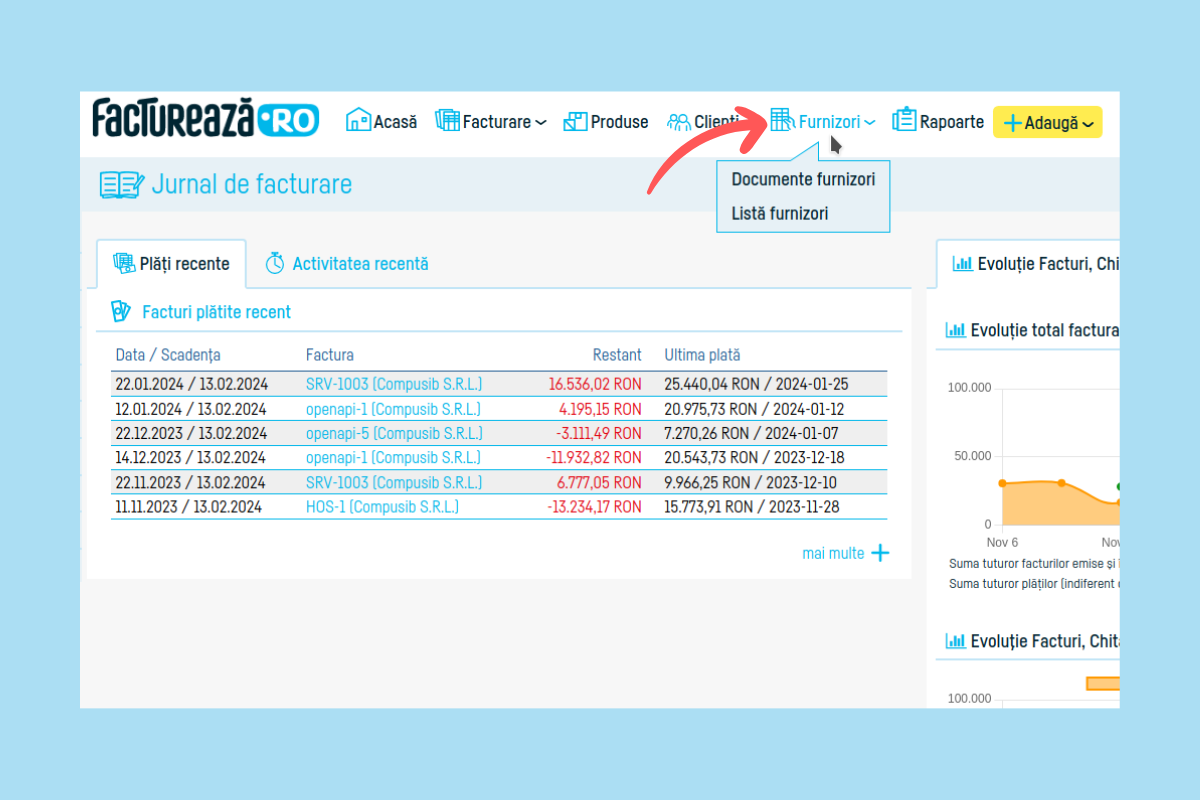
Task: Click the Activitatea recentă stopwatch icon
Action: 275,263
